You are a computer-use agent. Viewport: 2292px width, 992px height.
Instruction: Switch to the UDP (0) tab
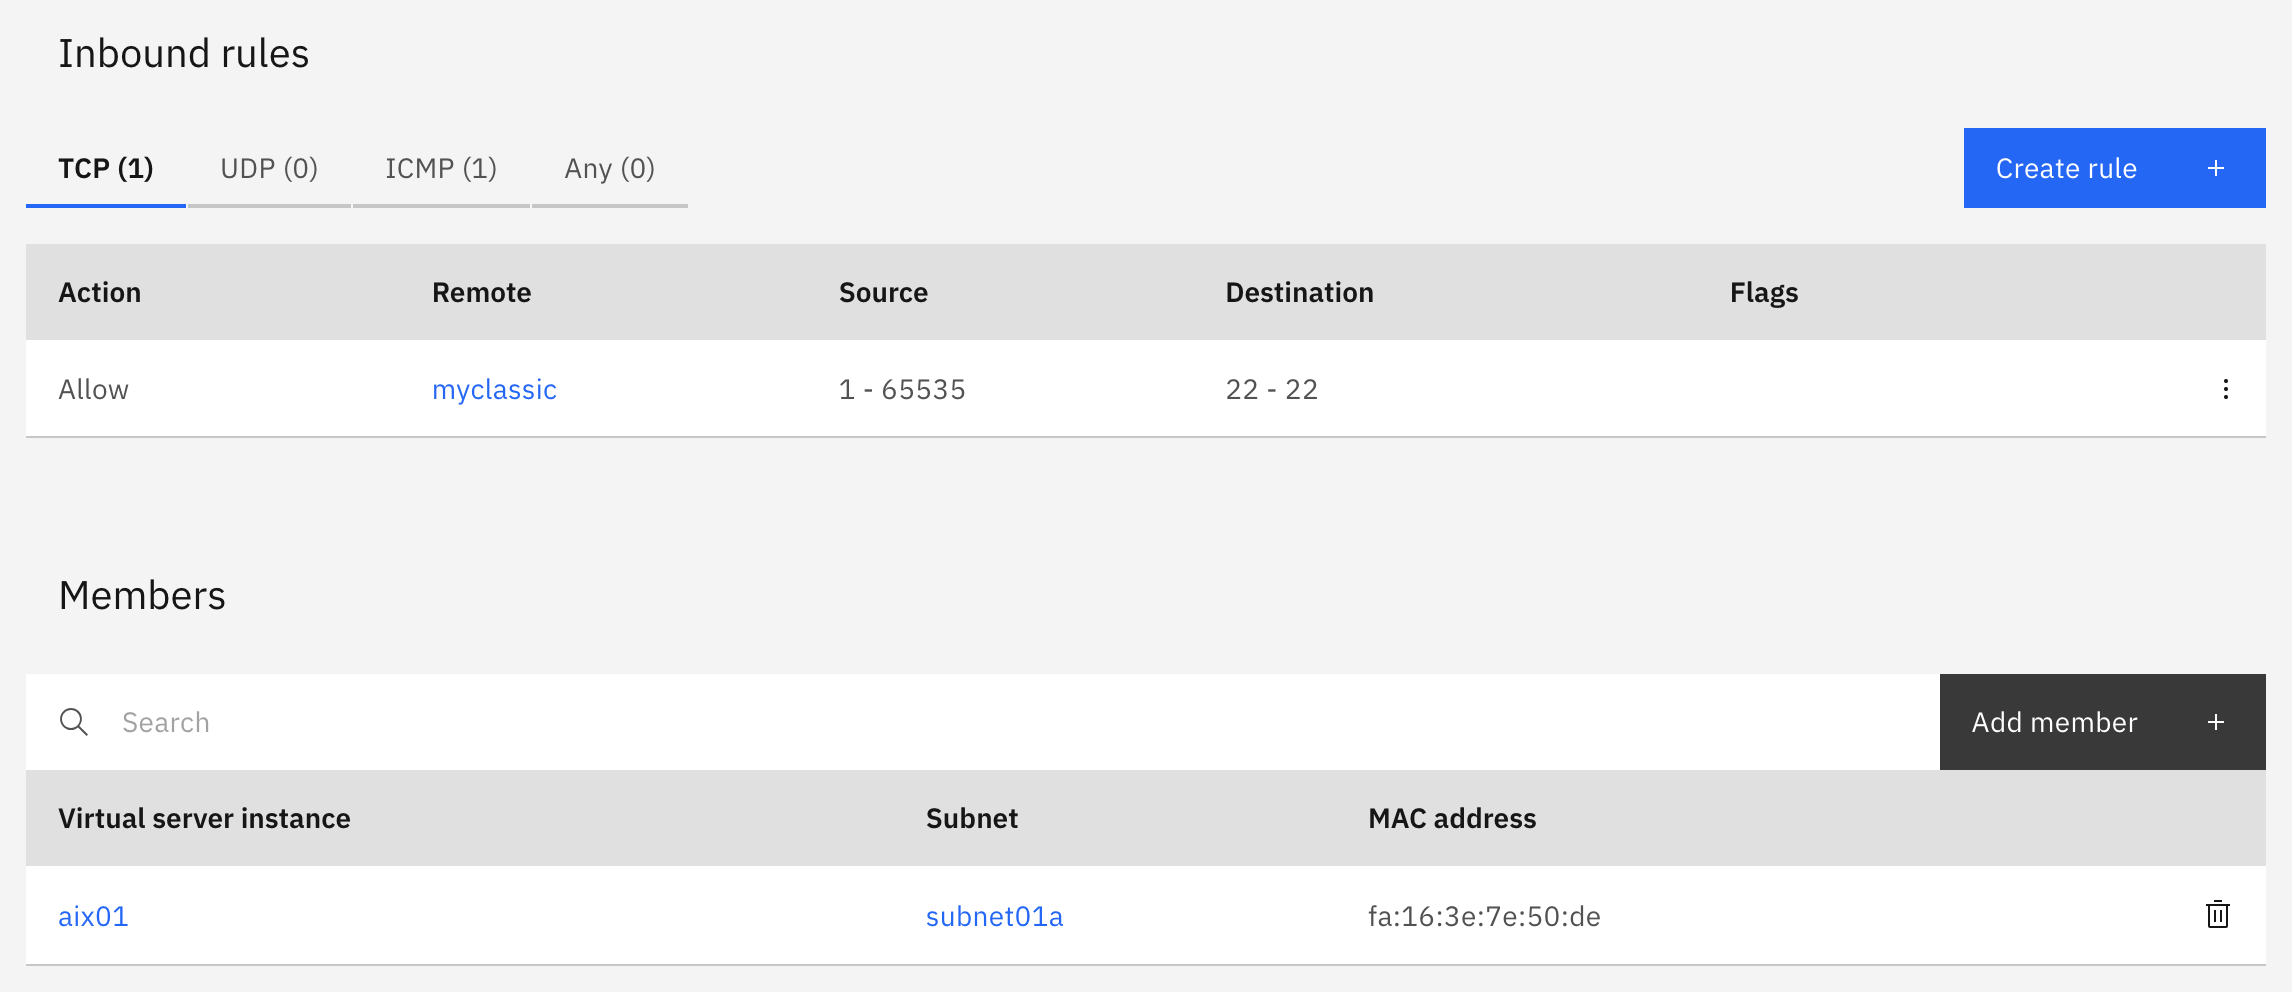click(x=269, y=168)
